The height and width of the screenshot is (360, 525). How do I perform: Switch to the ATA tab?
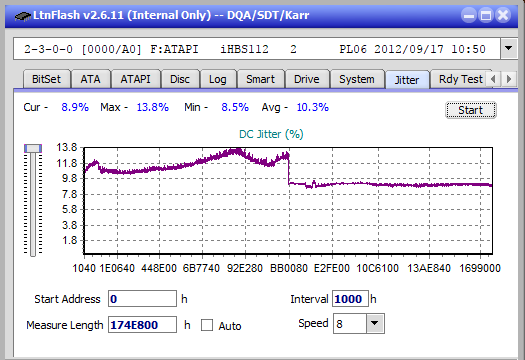coord(90,79)
